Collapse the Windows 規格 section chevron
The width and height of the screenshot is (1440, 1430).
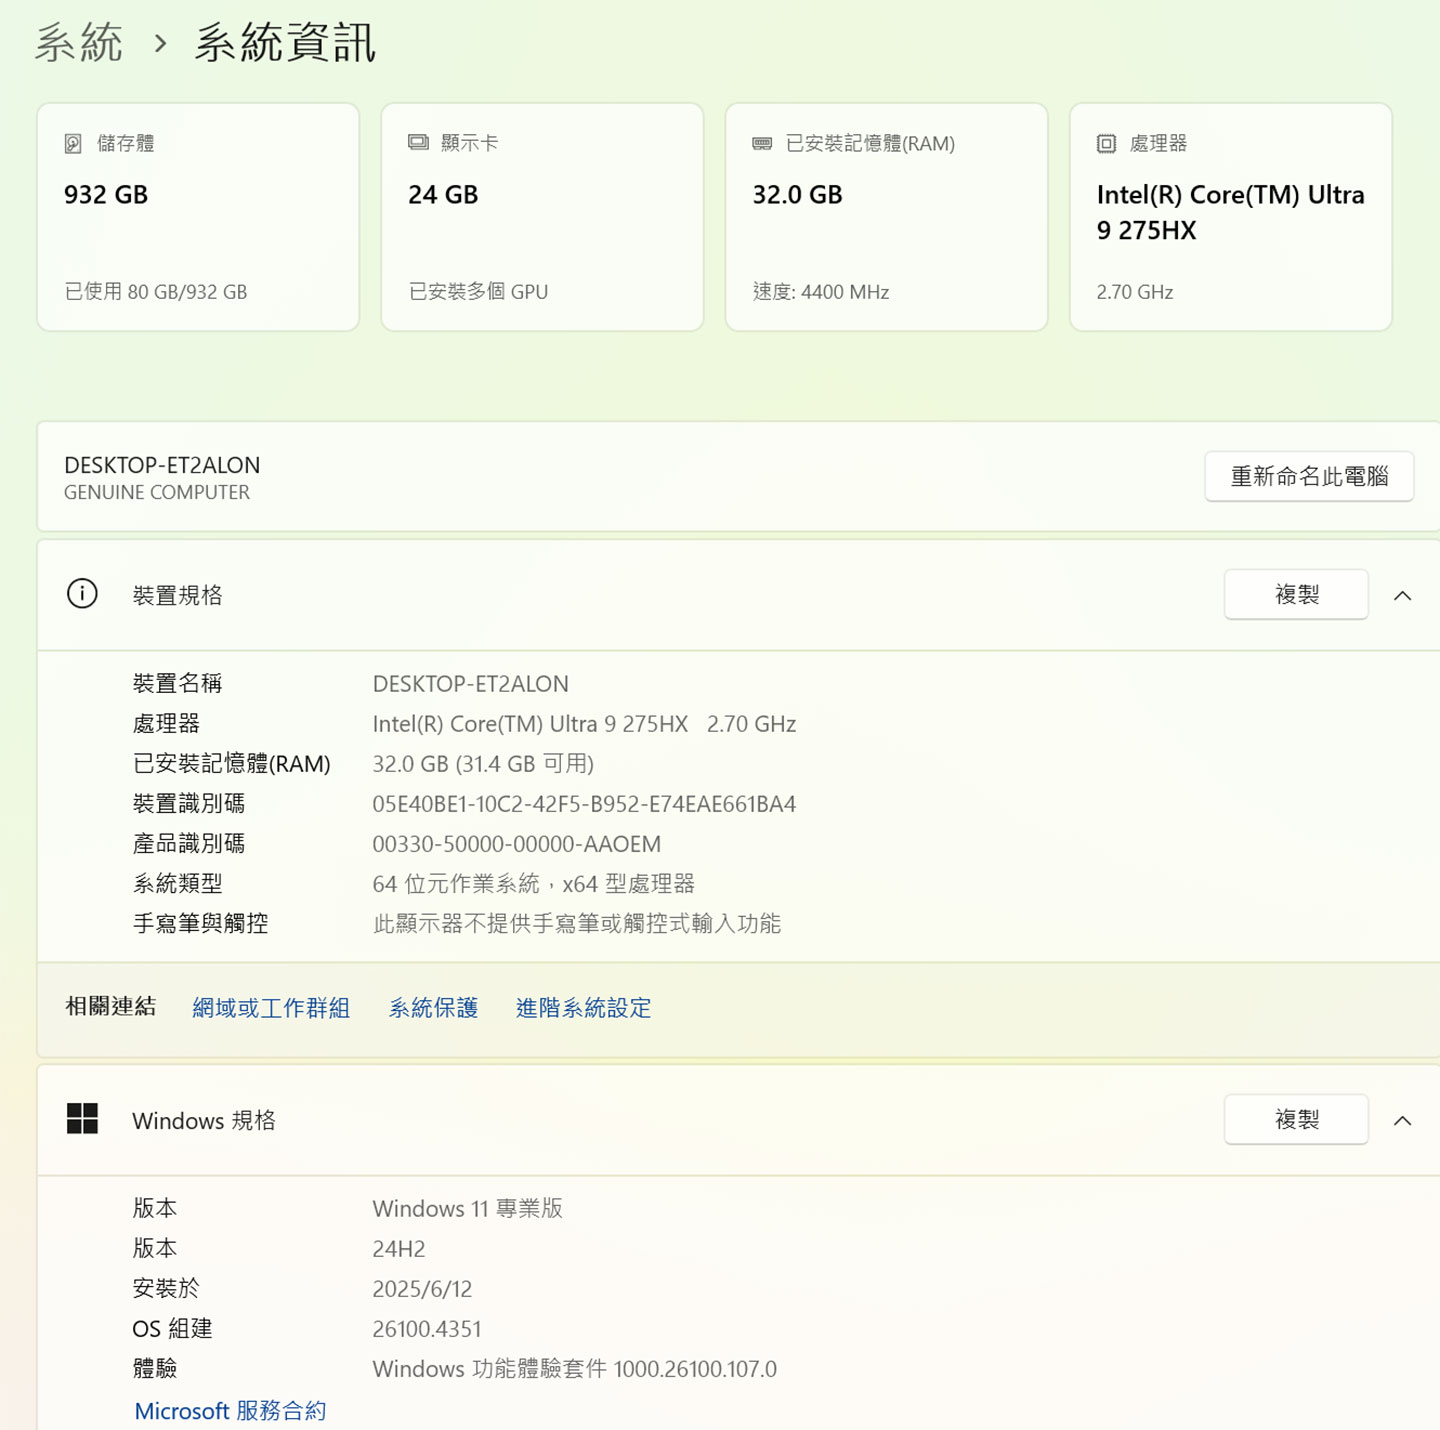(x=1401, y=1120)
